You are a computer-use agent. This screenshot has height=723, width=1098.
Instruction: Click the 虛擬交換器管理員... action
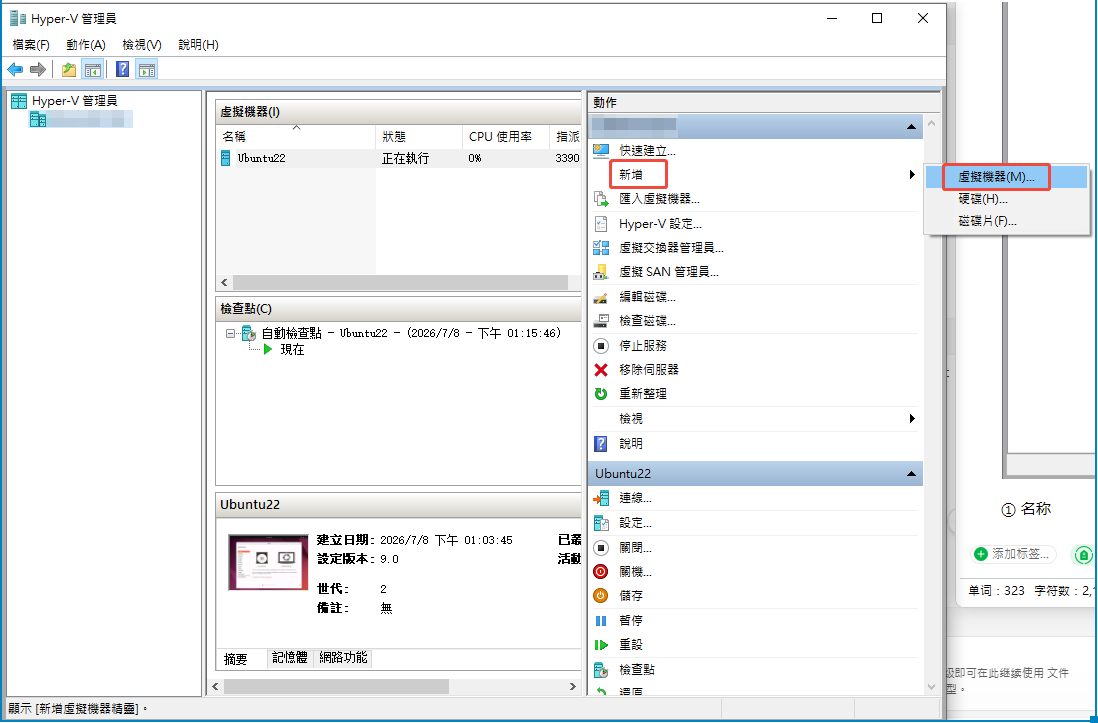[x=672, y=247]
